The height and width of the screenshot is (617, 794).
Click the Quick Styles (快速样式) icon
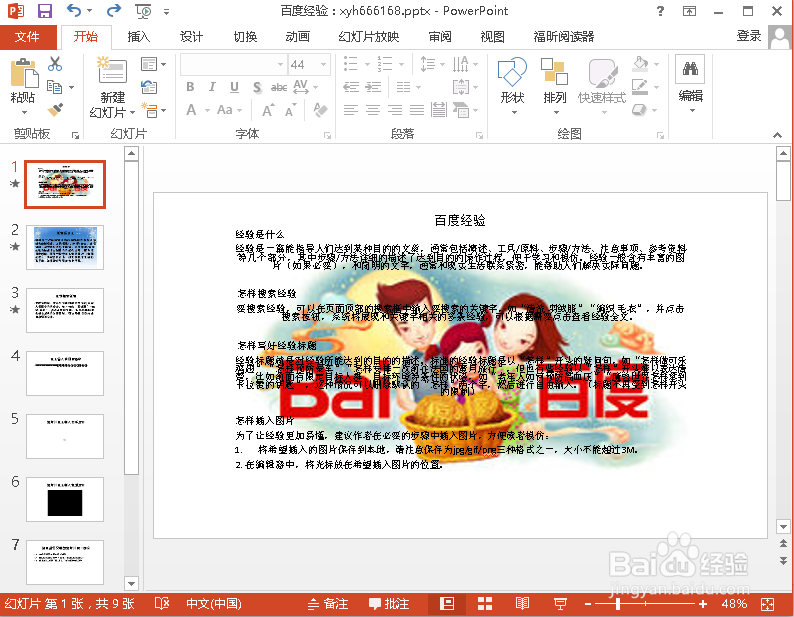tap(602, 73)
